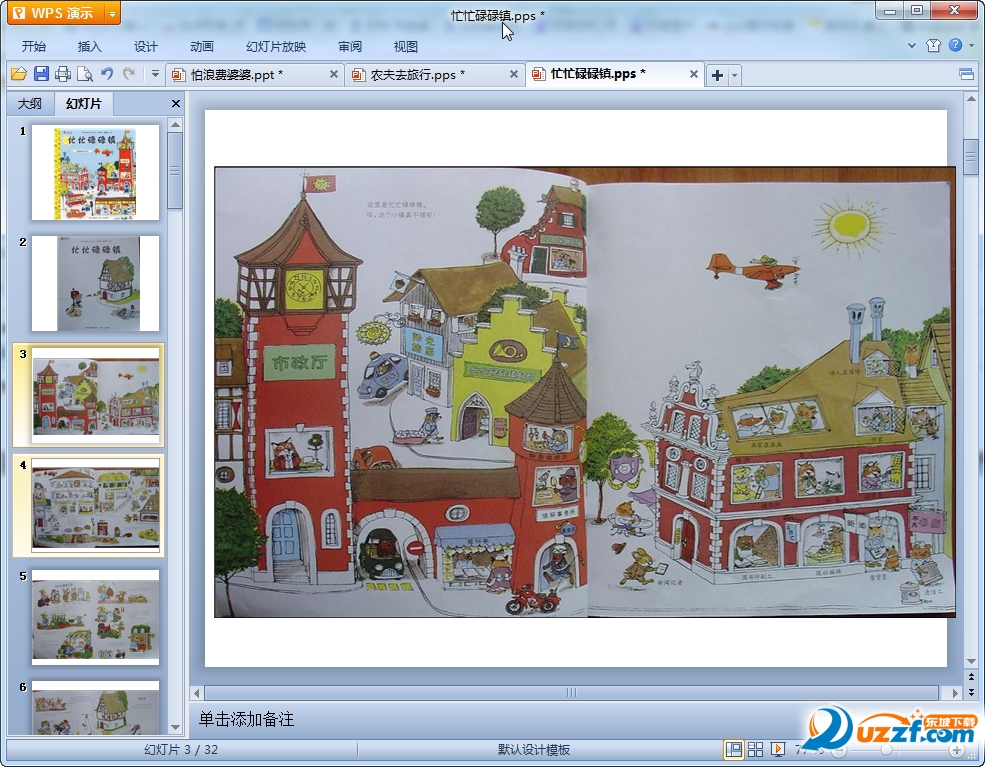Open the 视图 menu tab
The height and width of the screenshot is (767, 985).
(405, 46)
